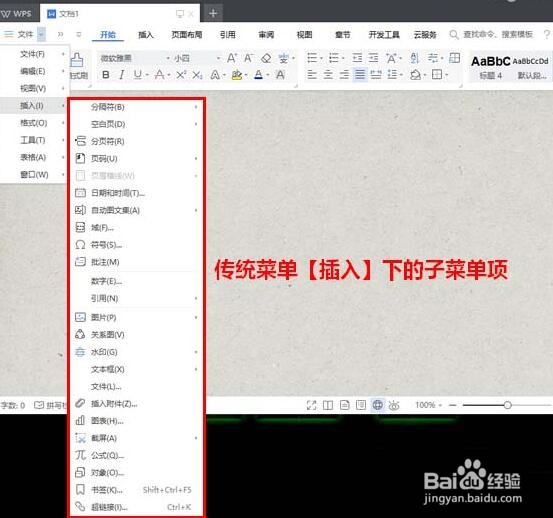Click the paragraph shading icon
The width and height of the screenshot is (553, 518).
[x=416, y=75]
